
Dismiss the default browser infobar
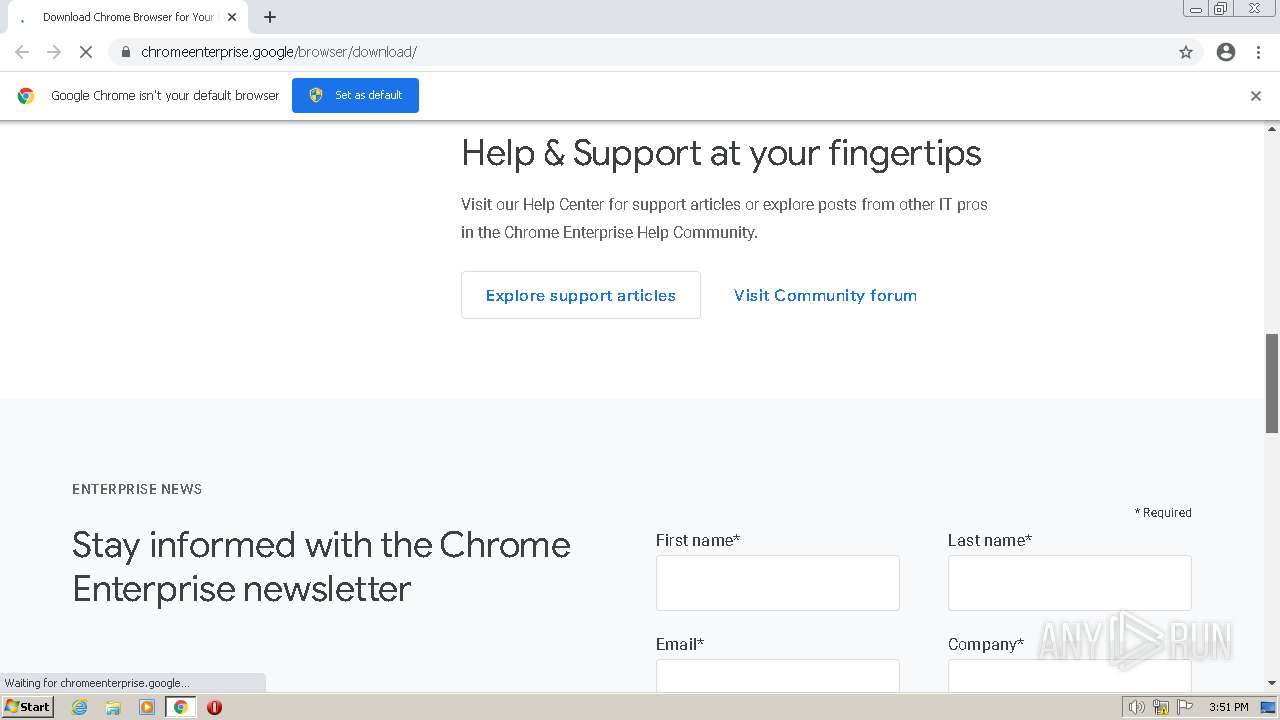(x=1256, y=96)
